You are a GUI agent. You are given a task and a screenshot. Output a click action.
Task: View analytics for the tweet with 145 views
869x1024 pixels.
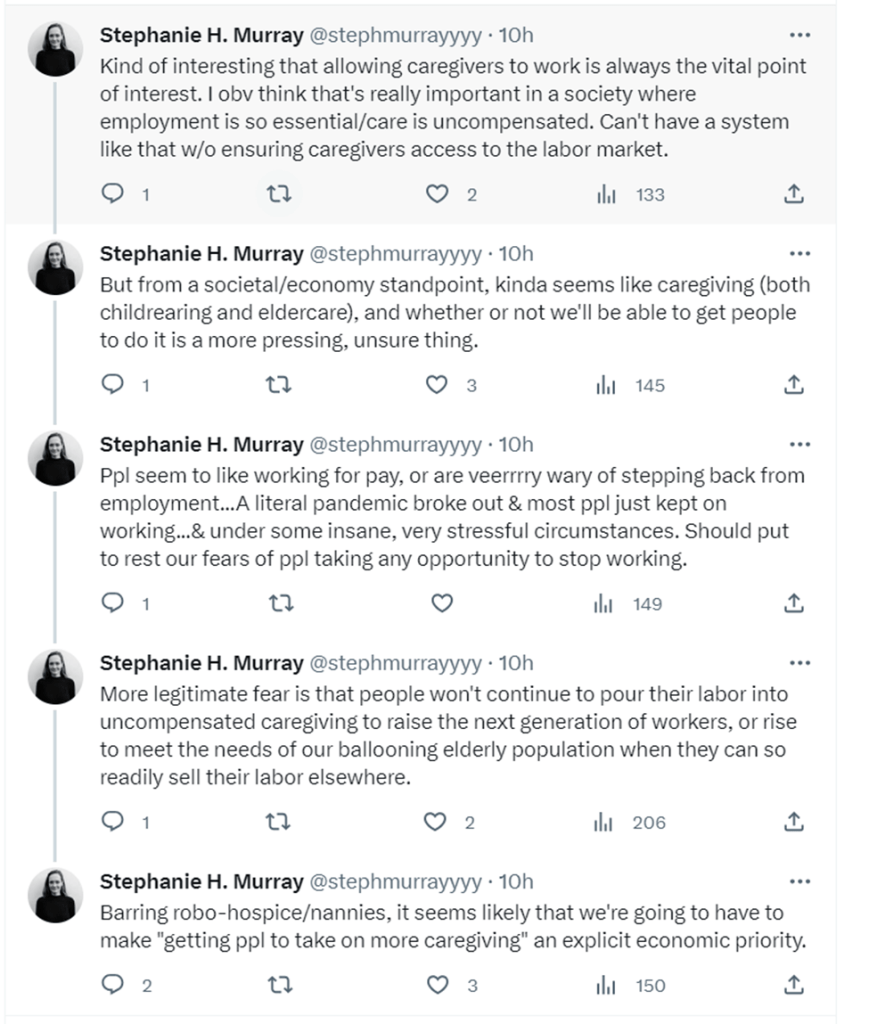click(605, 385)
